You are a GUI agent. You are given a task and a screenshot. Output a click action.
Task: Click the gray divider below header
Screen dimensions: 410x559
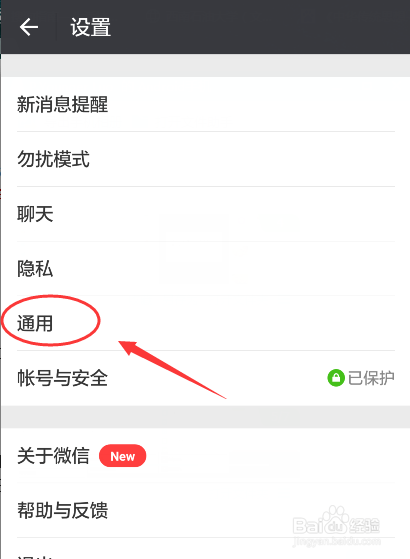click(x=205, y=66)
